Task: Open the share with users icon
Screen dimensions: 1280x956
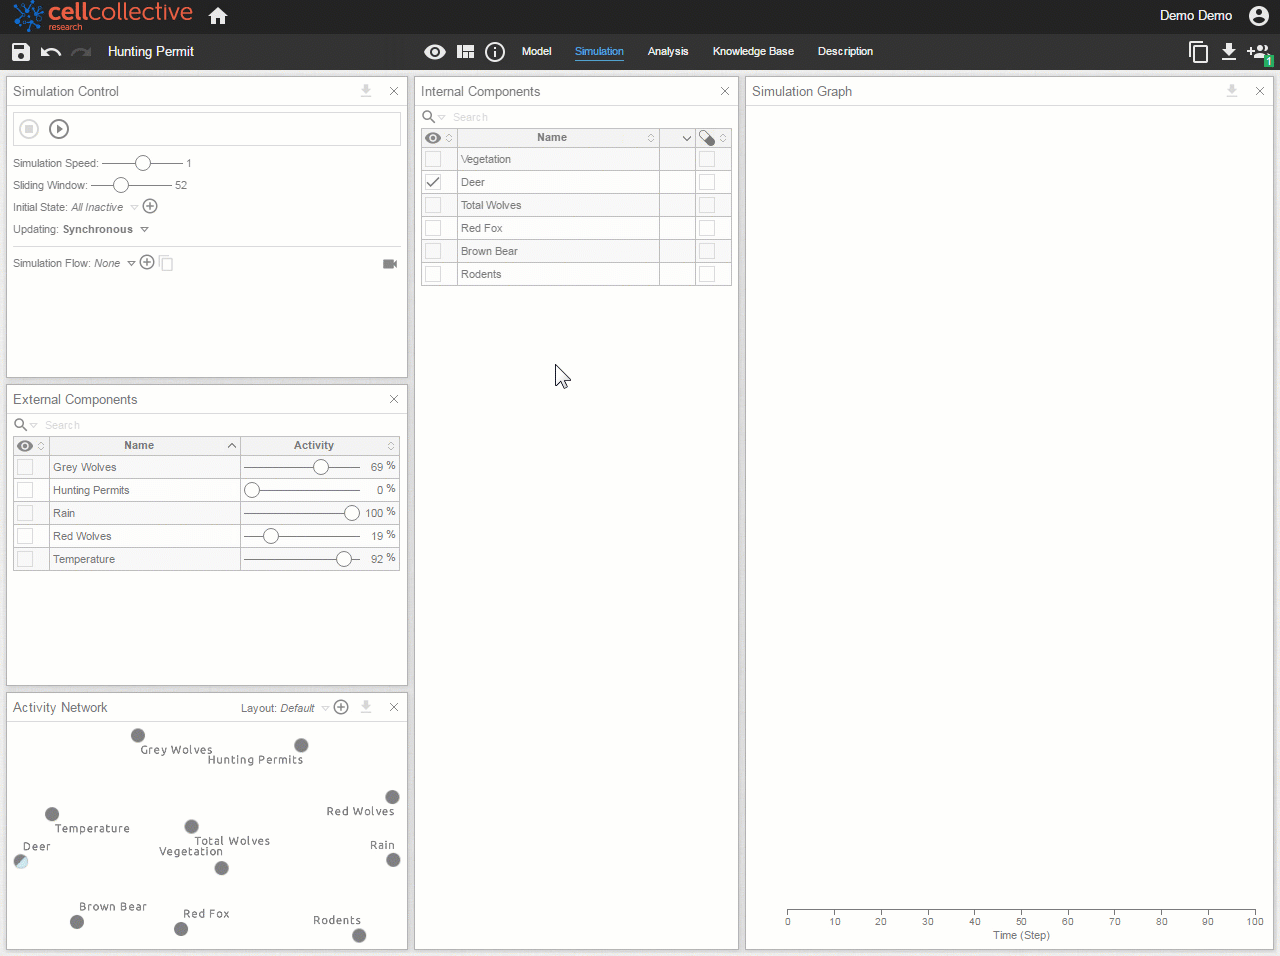Action: pos(1258,52)
